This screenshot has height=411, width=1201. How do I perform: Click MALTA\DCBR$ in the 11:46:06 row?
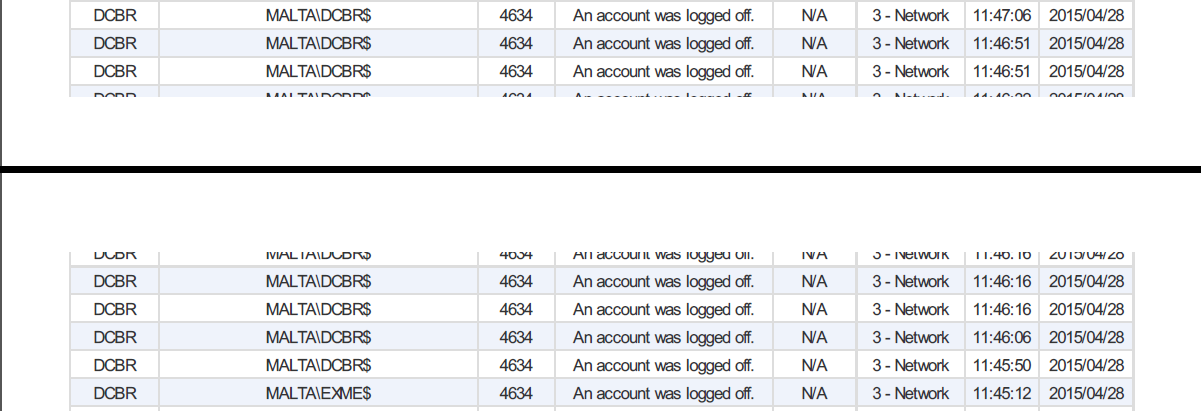318,337
